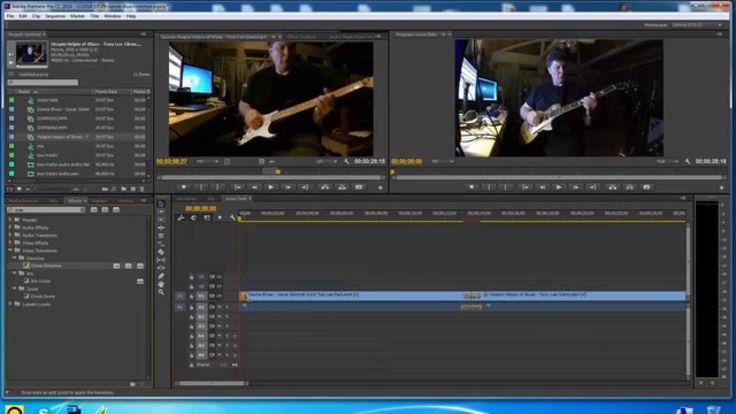Toggle nest-sequence insert mode in timeline
The width and height of the screenshot is (736, 414).
point(181,218)
